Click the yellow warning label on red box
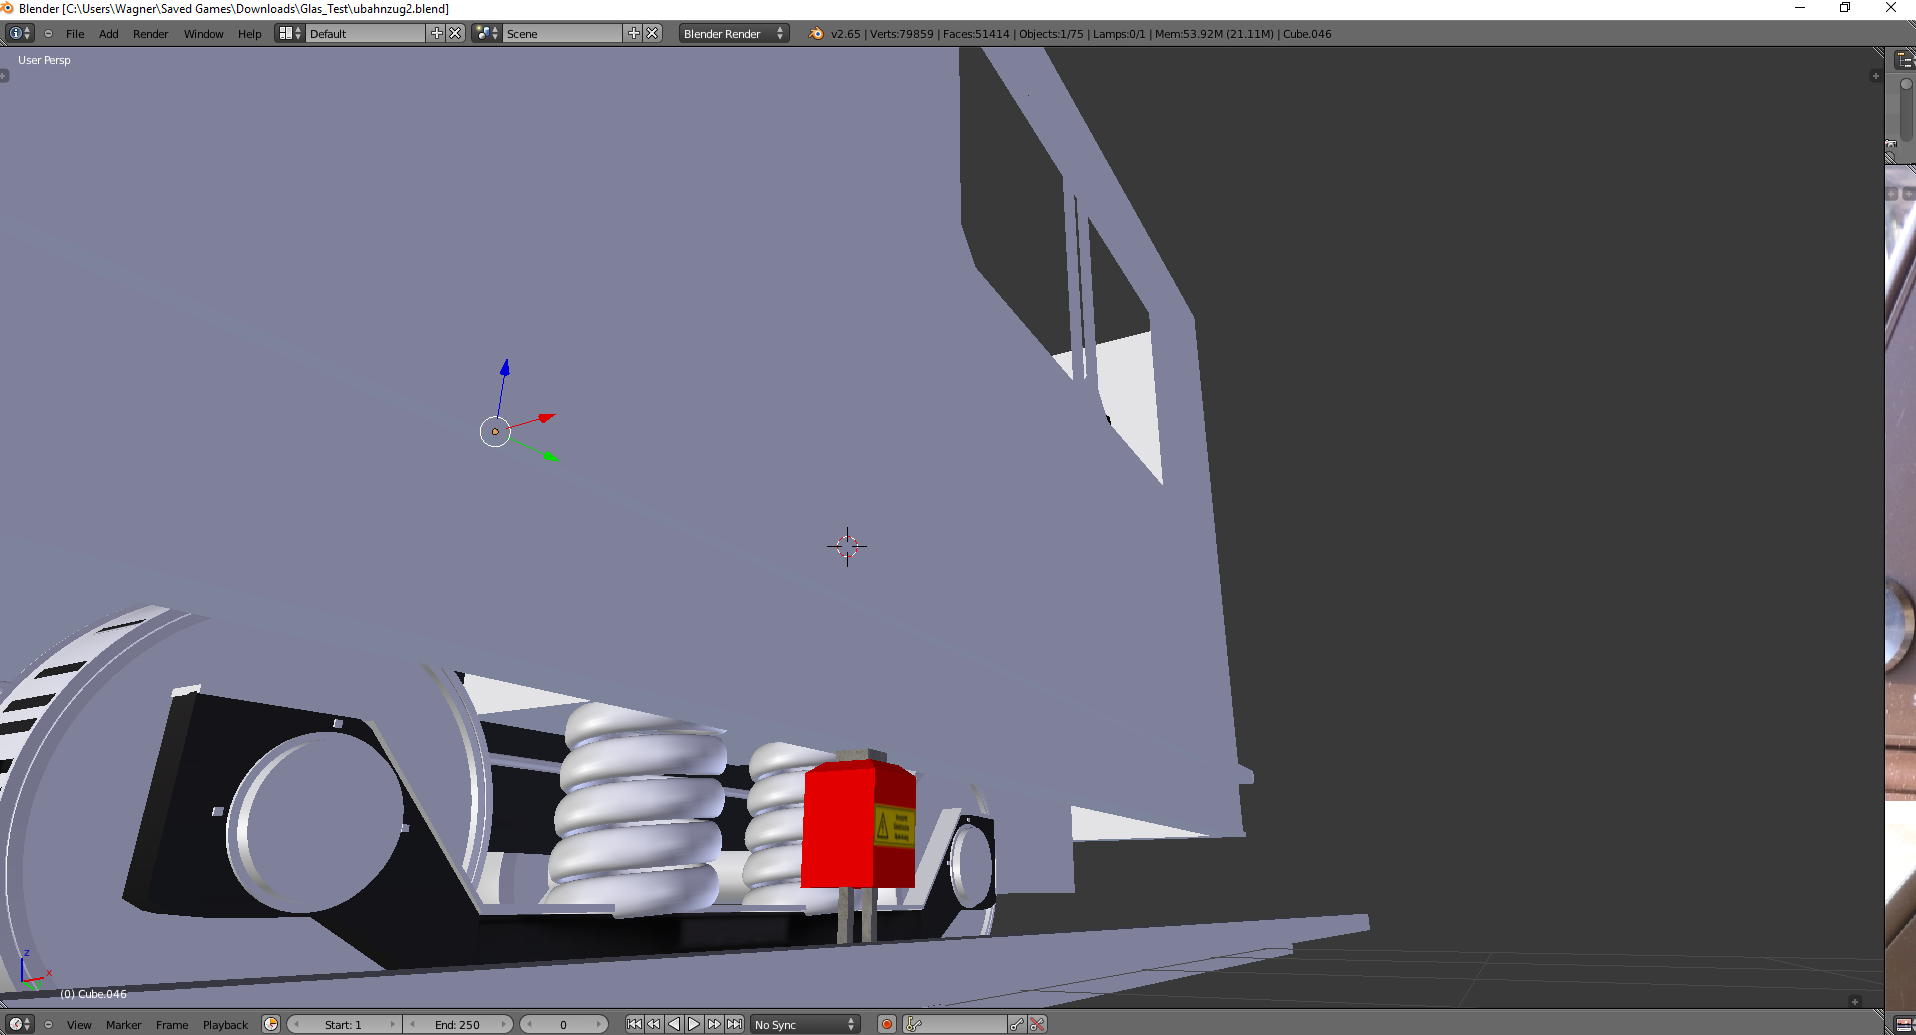This screenshot has width=1916, height=1035. pos(894,827)
